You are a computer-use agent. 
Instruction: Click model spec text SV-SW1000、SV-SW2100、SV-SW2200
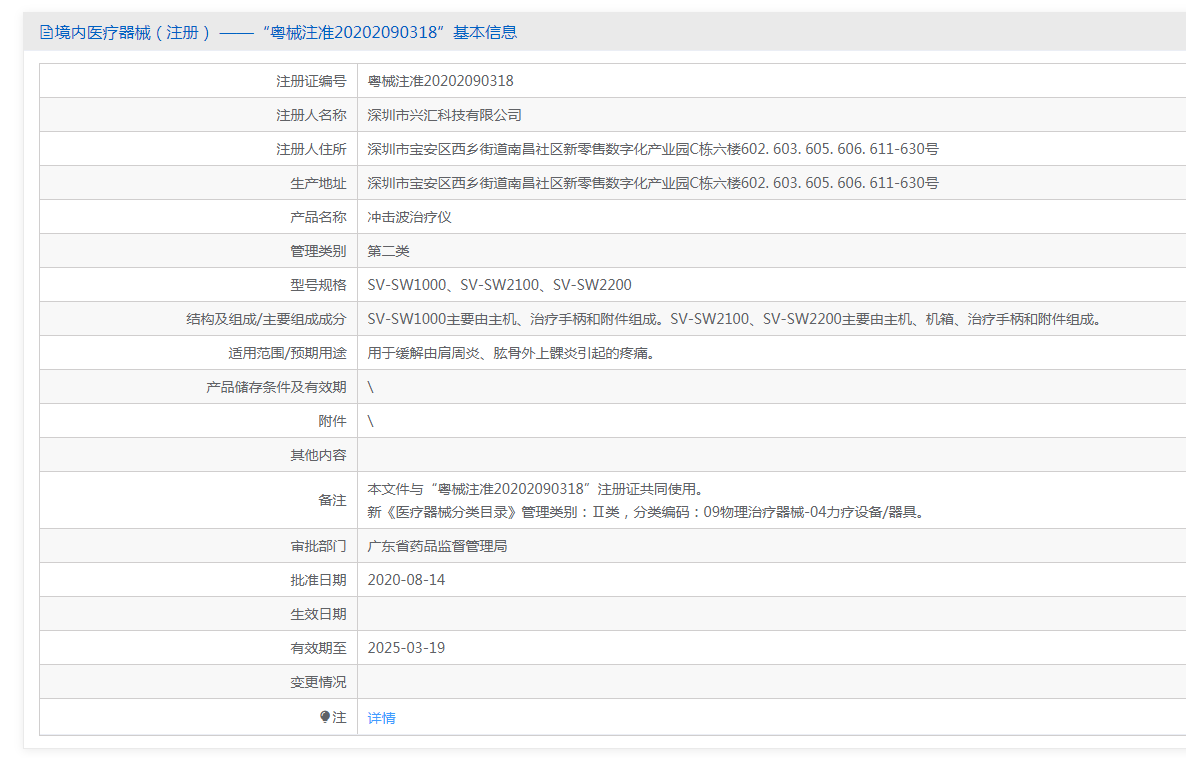pos(499,285)
